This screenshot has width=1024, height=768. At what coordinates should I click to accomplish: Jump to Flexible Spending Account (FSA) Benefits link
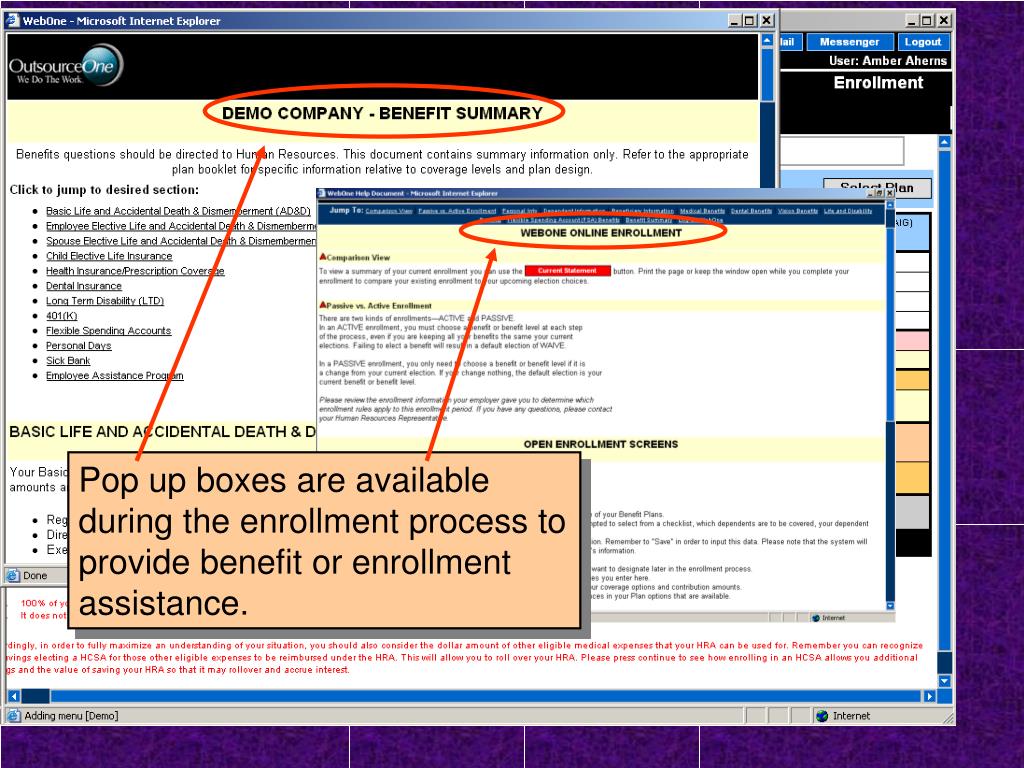click(x=564, y=220)
